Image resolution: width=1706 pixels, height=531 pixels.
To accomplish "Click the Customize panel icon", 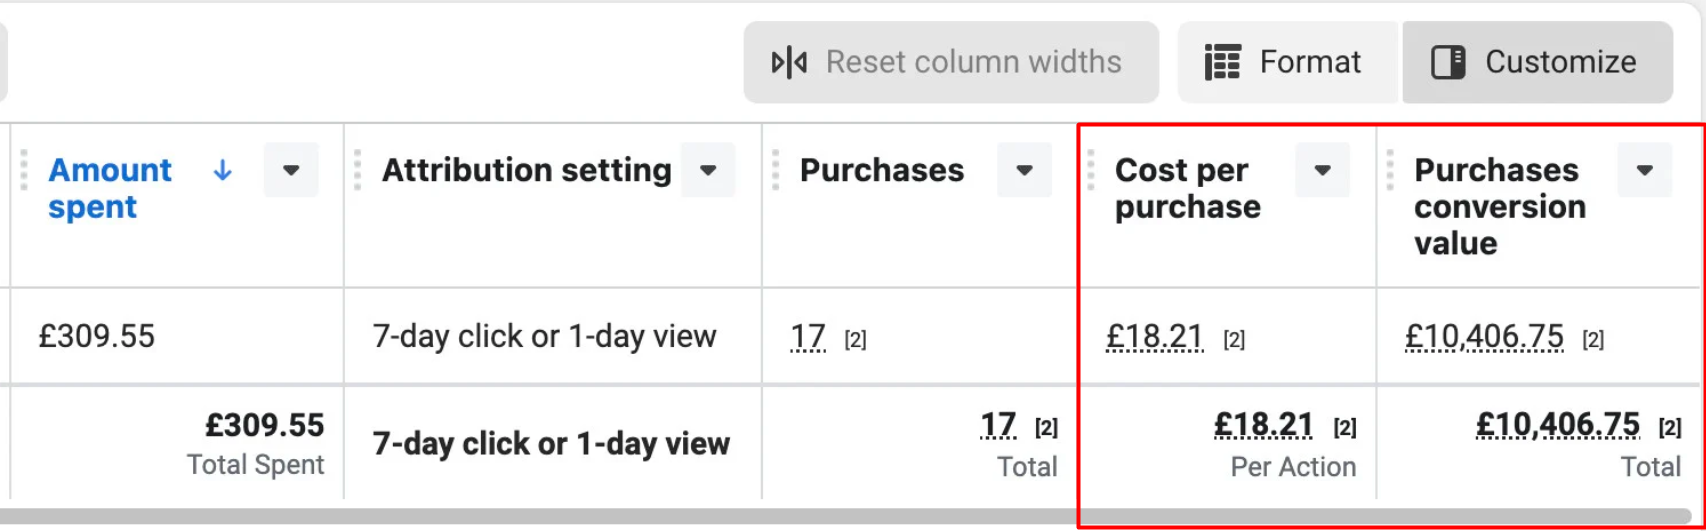I will tap(1447, 63).
